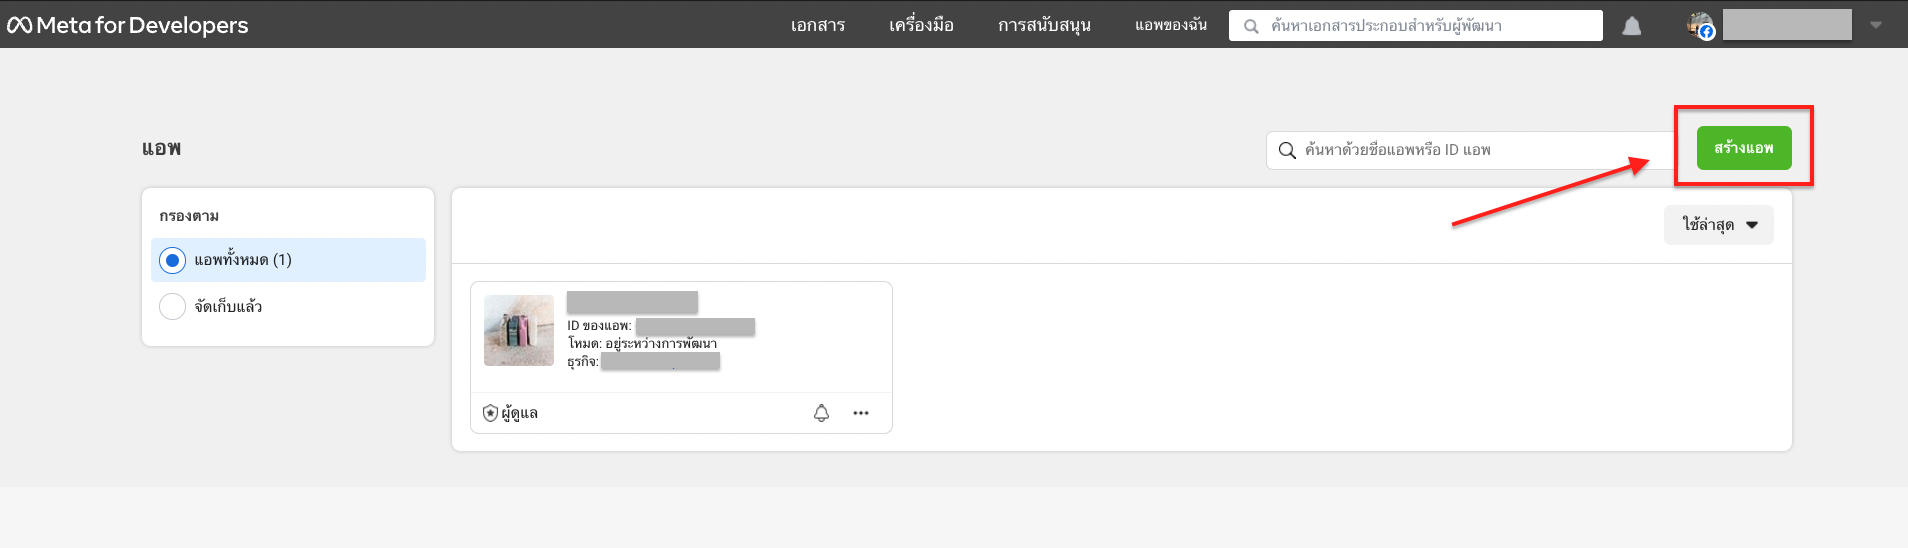Click the magnifier icon in app search

tap(1287, 150)
